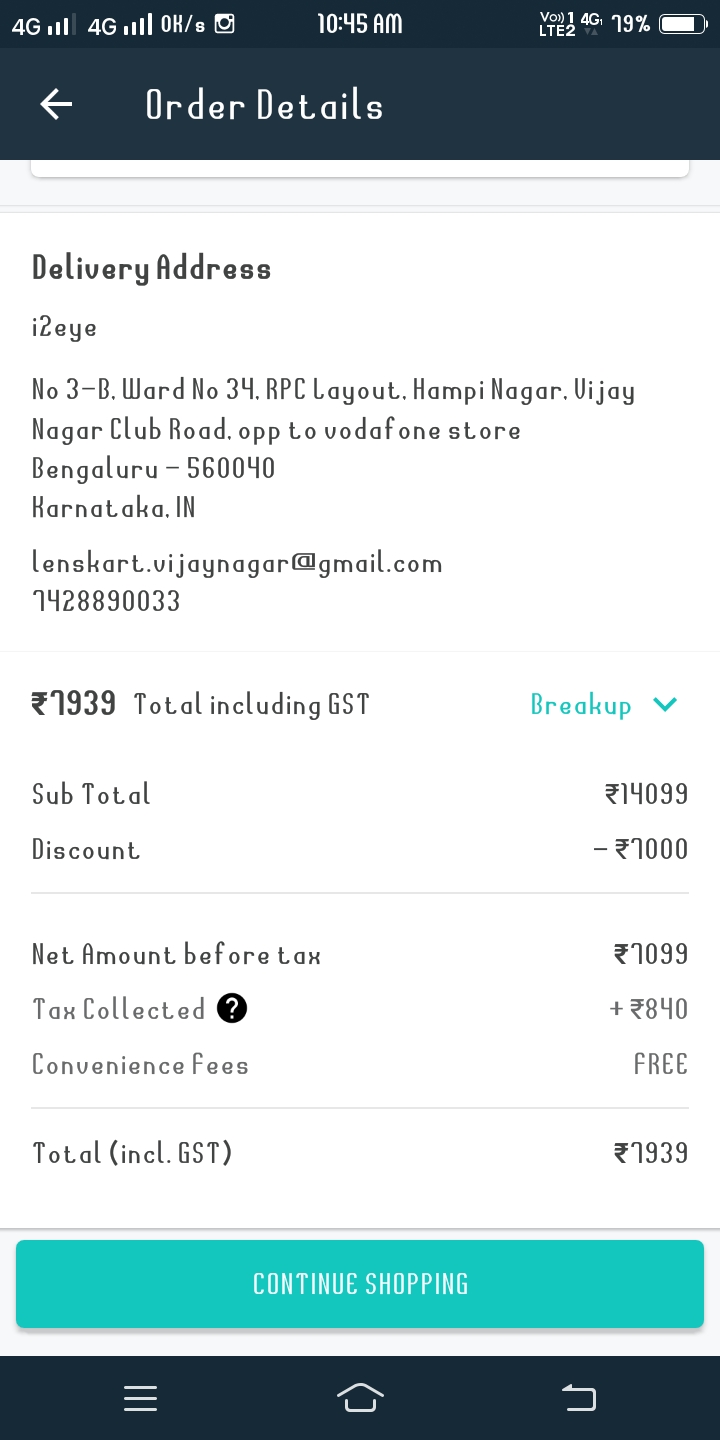720x1440 pixels.
Task: Open Android recent apps menu icon
Action: tap(140, 1398)
